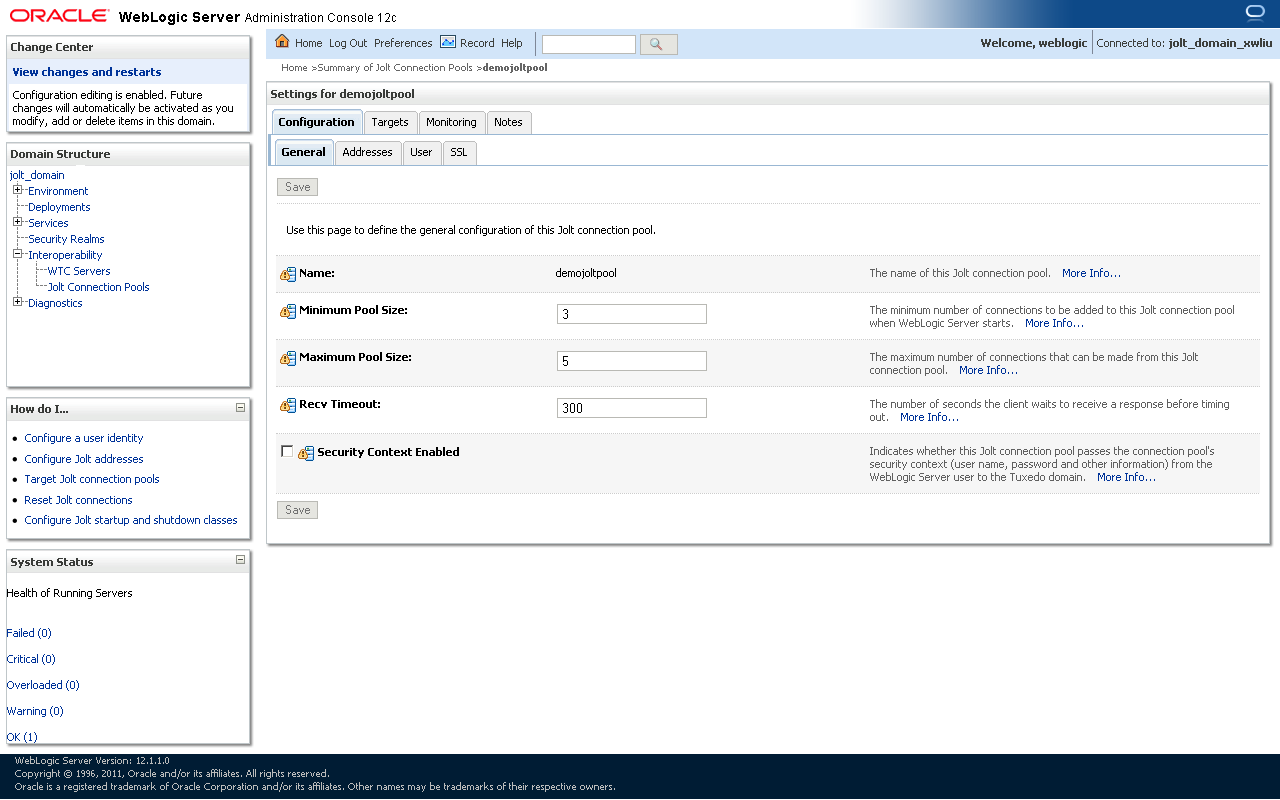Open Services in the domain tree
The height and width of the screenshot is (800, 1280).
48,223
